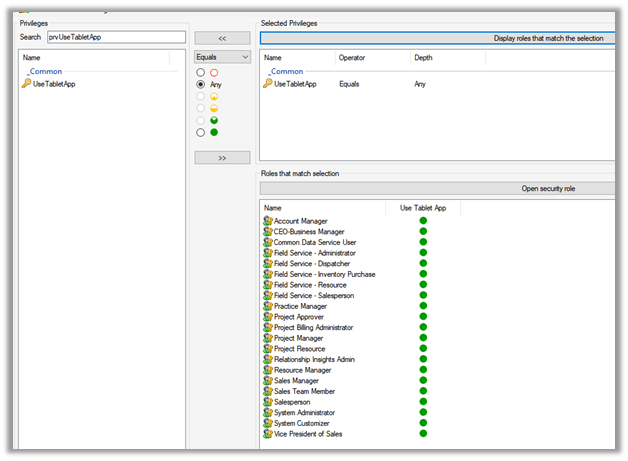
Task: Click green privilege dot for Practice Manager
Action: point(423,306)
